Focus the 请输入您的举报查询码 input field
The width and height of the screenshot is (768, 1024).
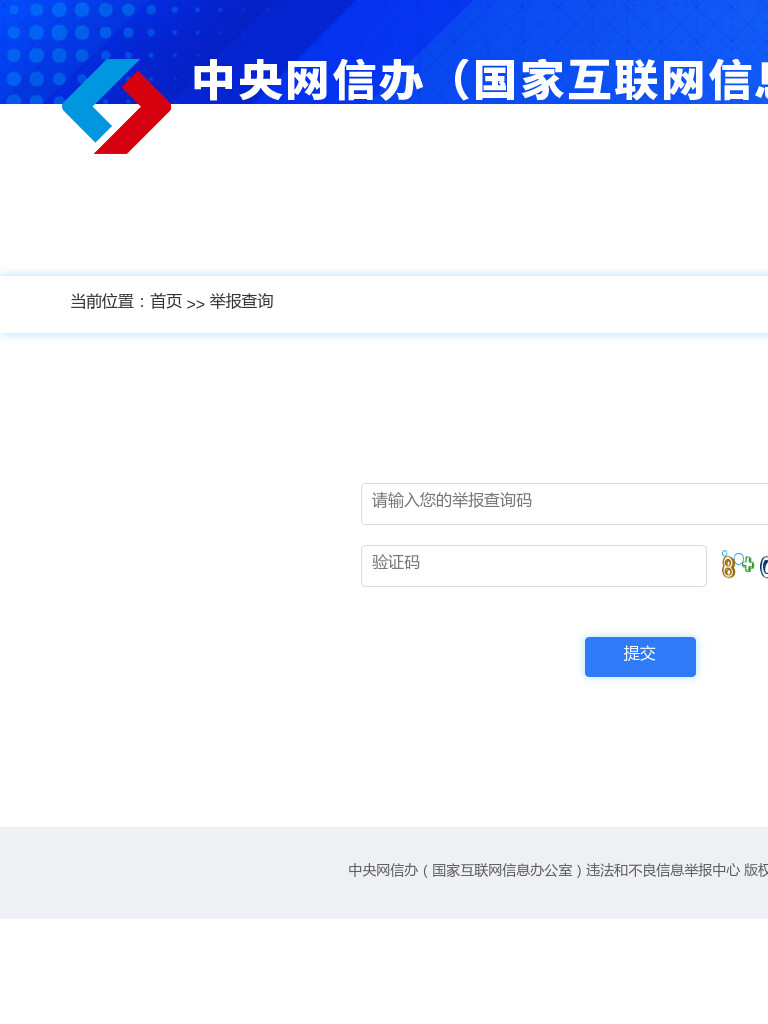pos(564,504)
